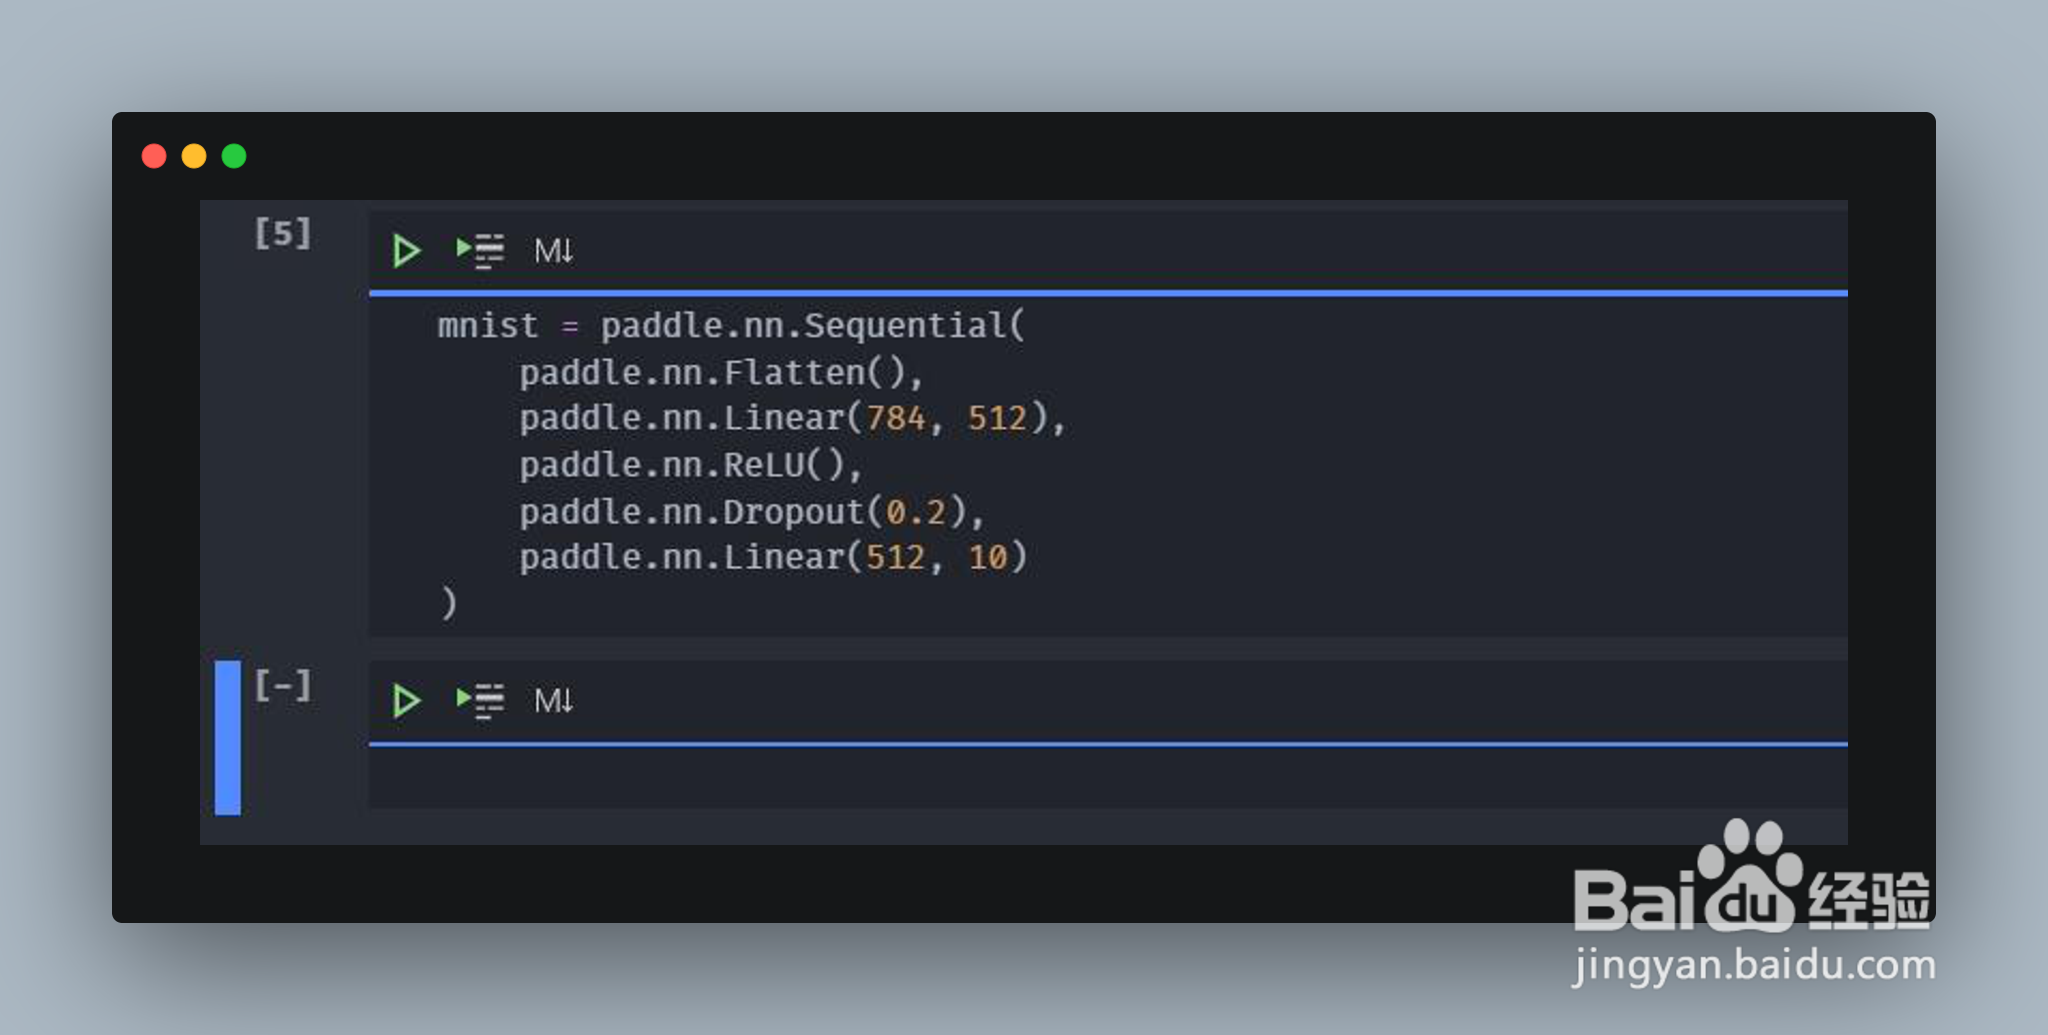
Task: Run the empty second cell
Action: click(x=406, y=701)
